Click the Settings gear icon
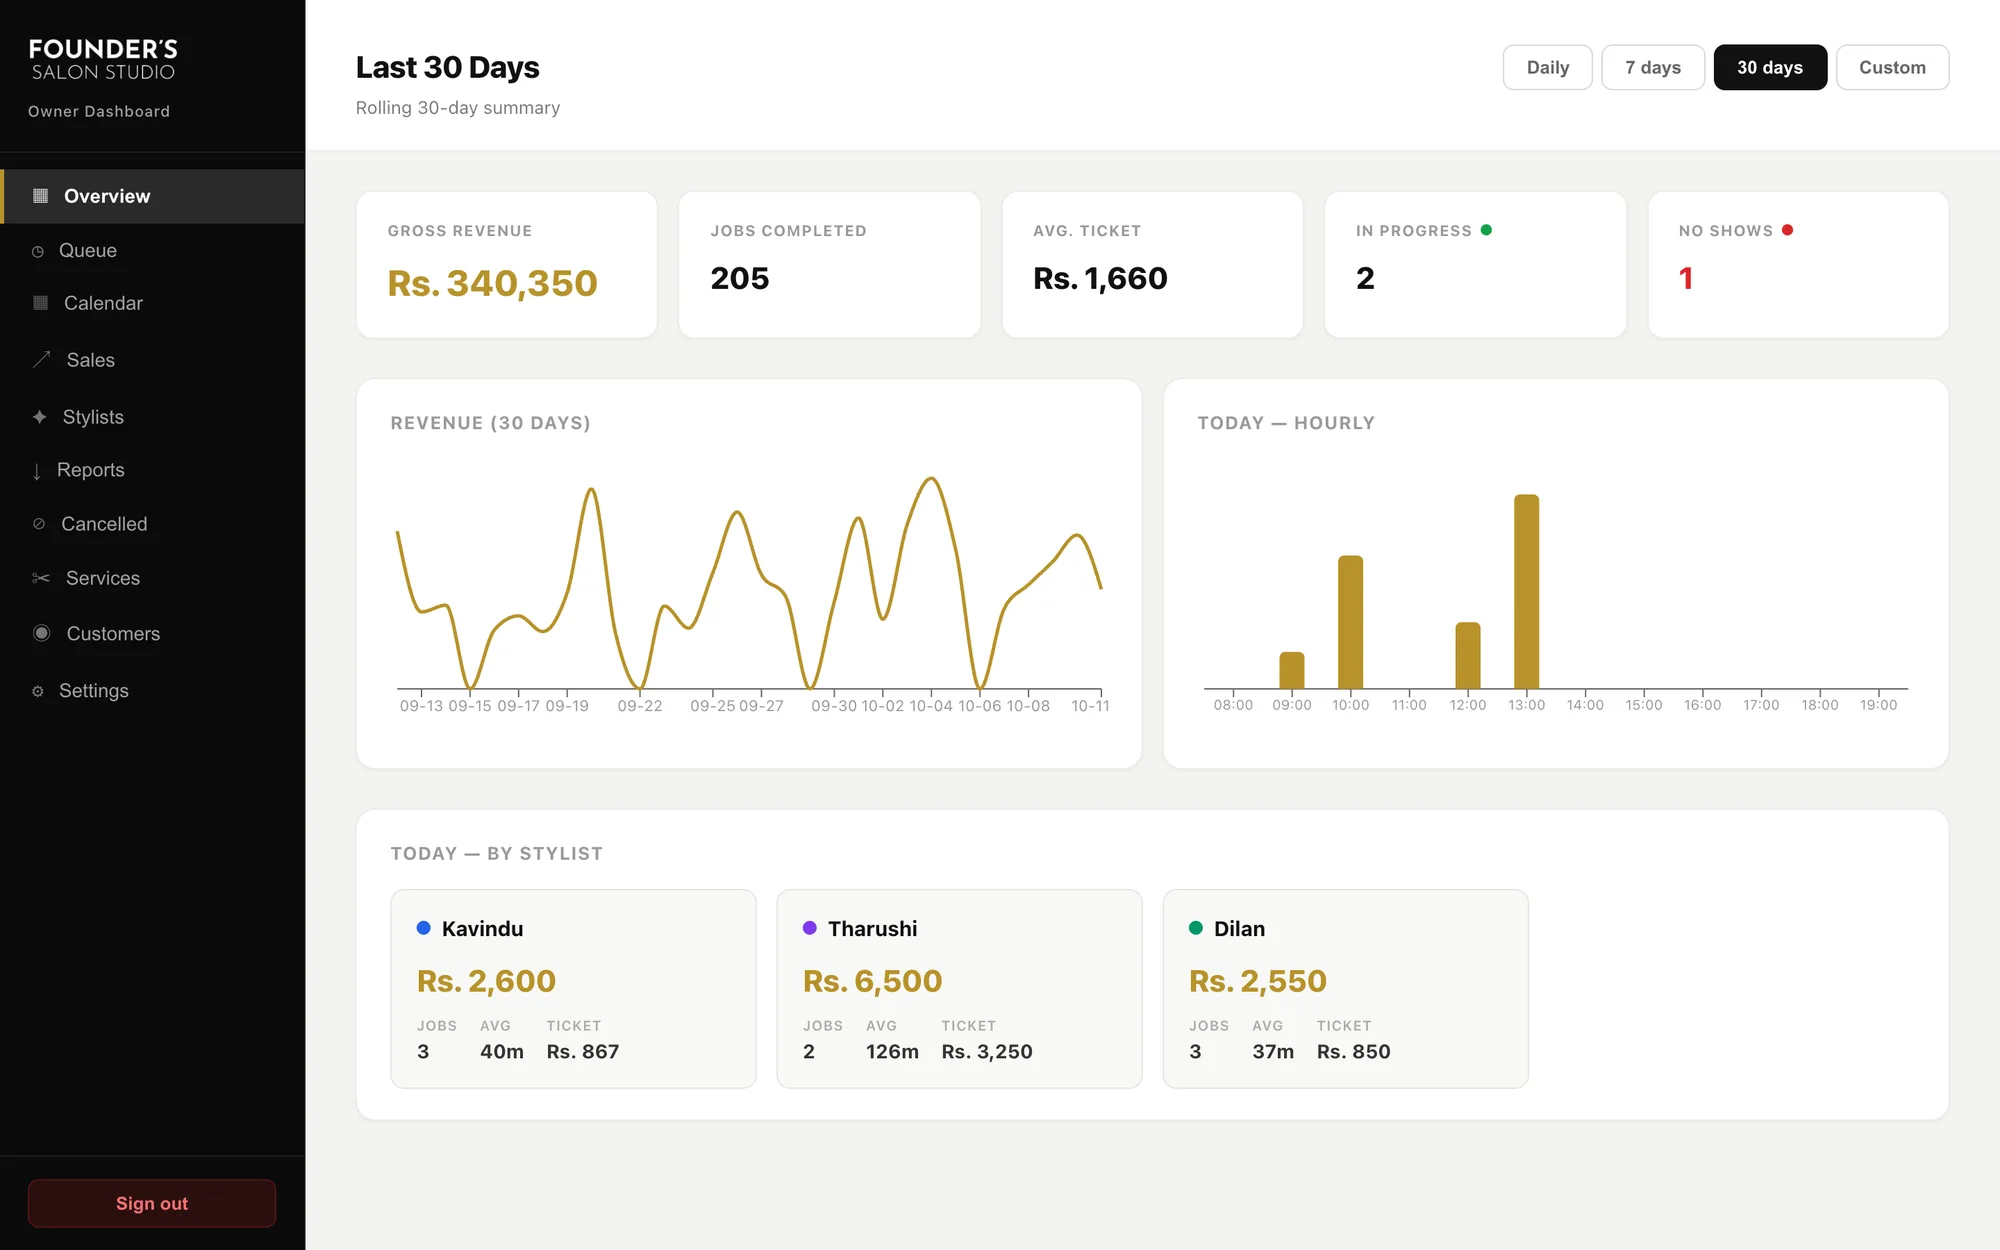Image resolution: width=2000 pixels, height=1250 pixels. tap(38, 691)
